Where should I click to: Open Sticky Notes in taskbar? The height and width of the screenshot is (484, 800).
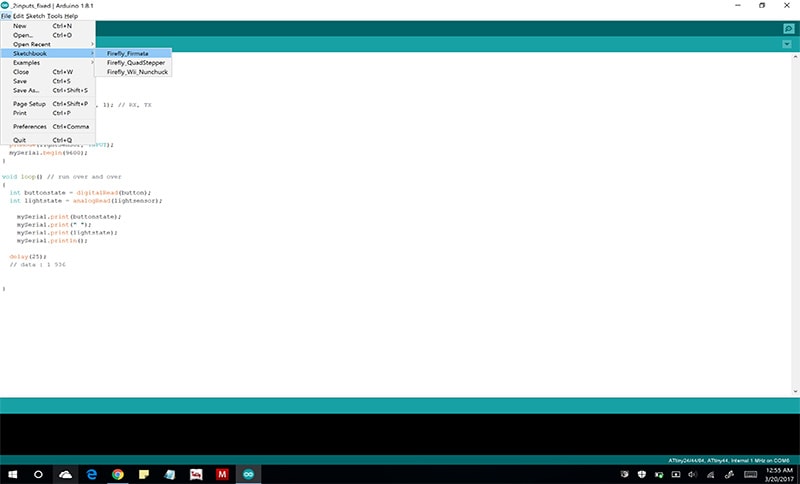click(144, 474)
